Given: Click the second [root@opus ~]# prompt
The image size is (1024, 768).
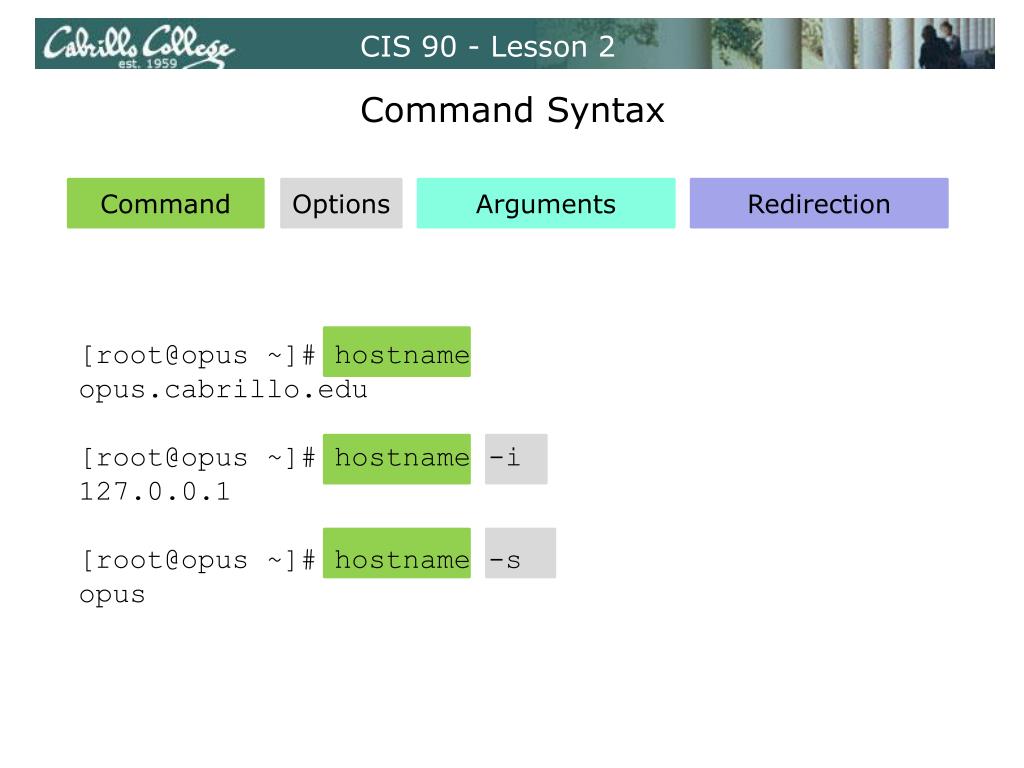Looking at the screenshot, I should 199,458.
